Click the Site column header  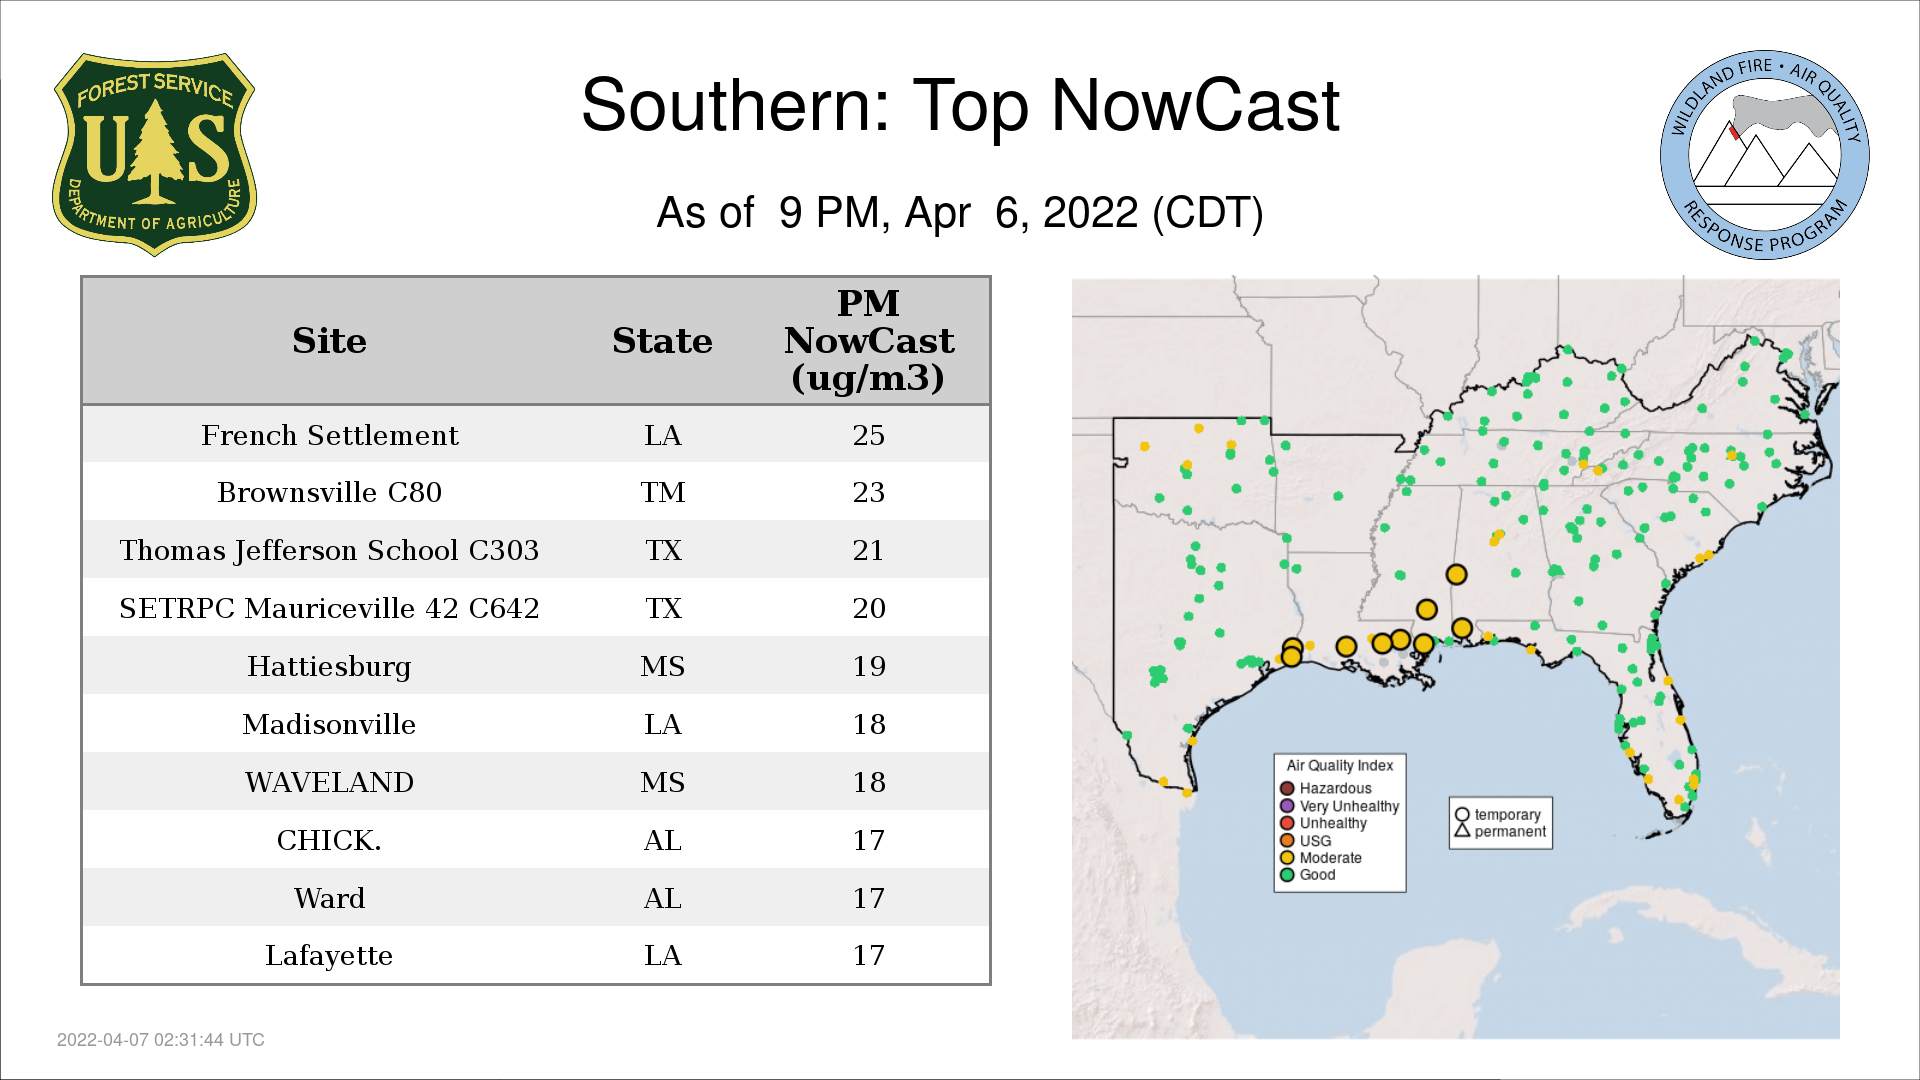(x=329, y=341)
